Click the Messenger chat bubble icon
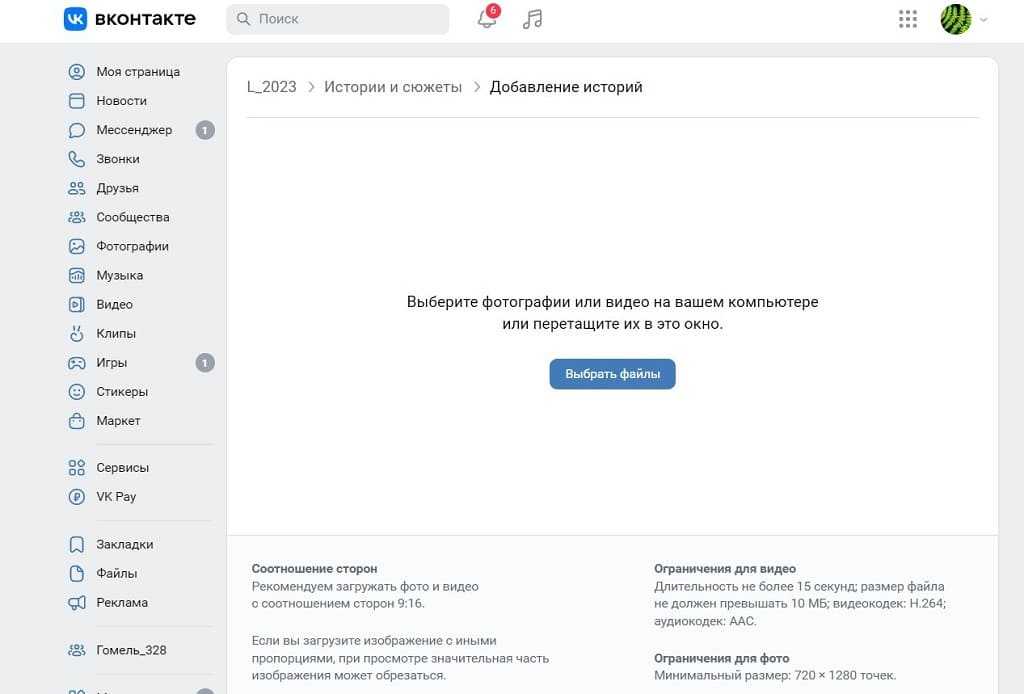The image size is (1024, 694). click(x=77, y=130)
